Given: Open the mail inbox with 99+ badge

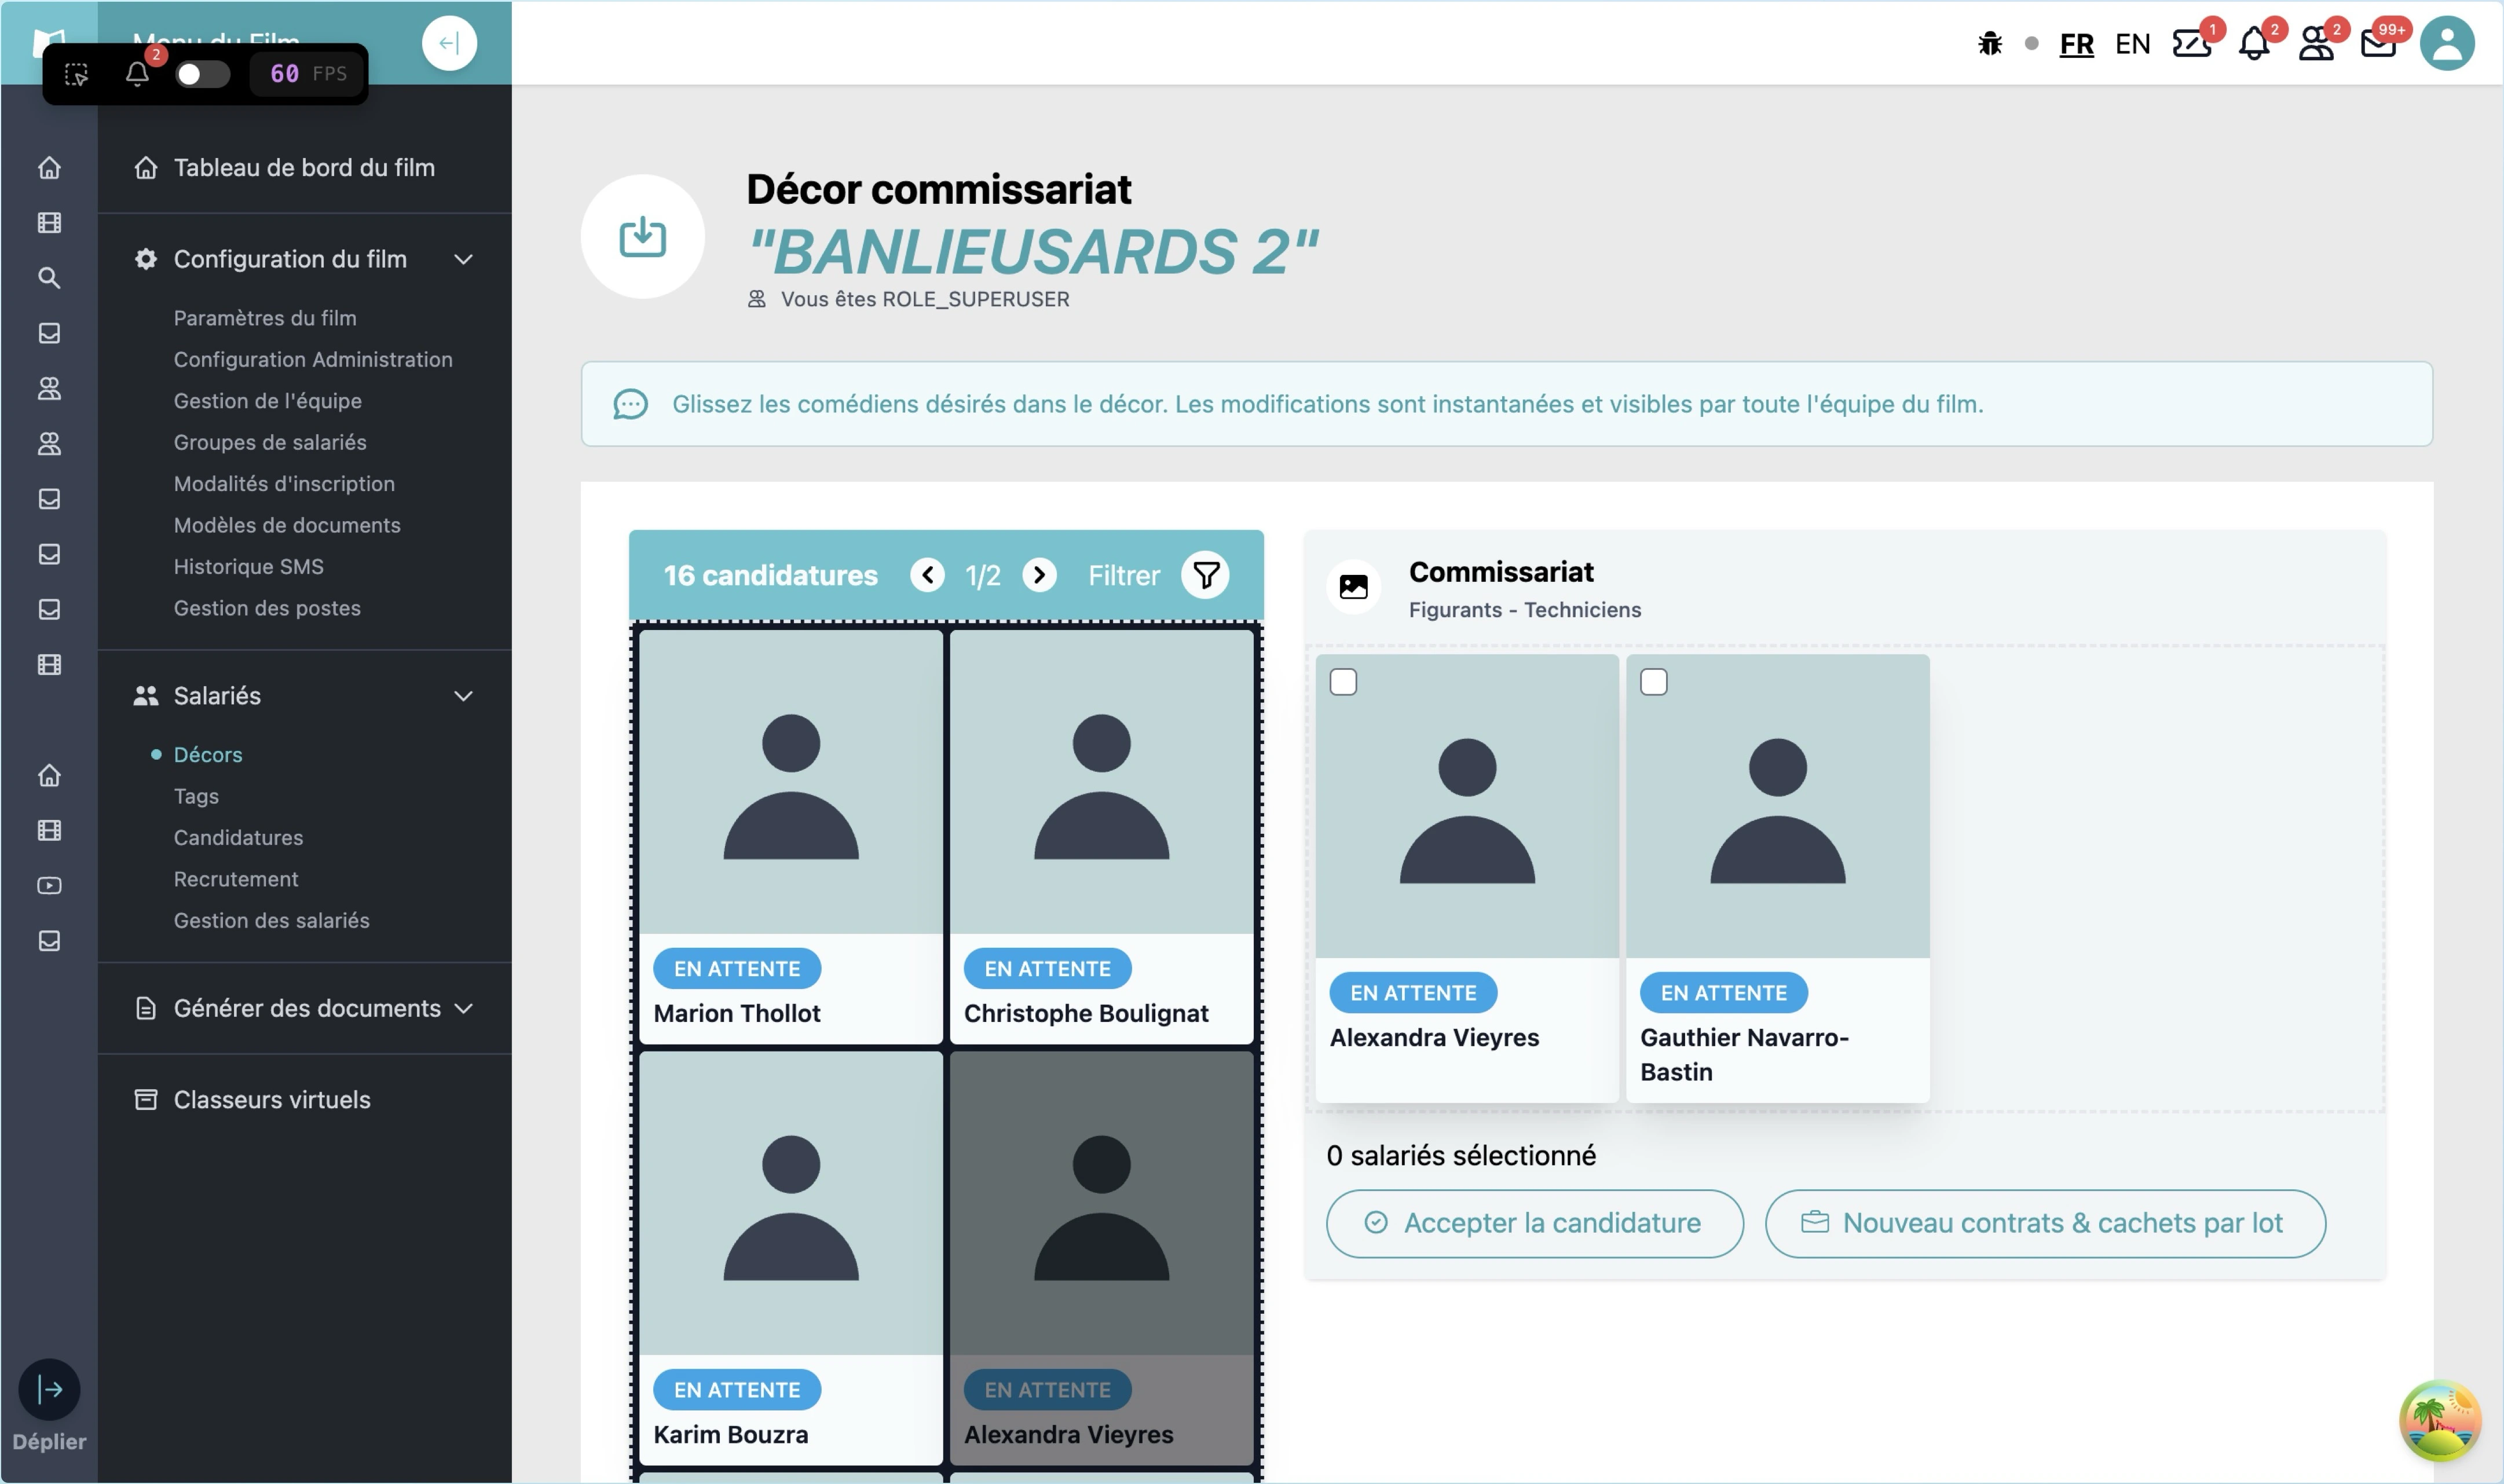Looking at the screenshot, I should (2378, 44).
